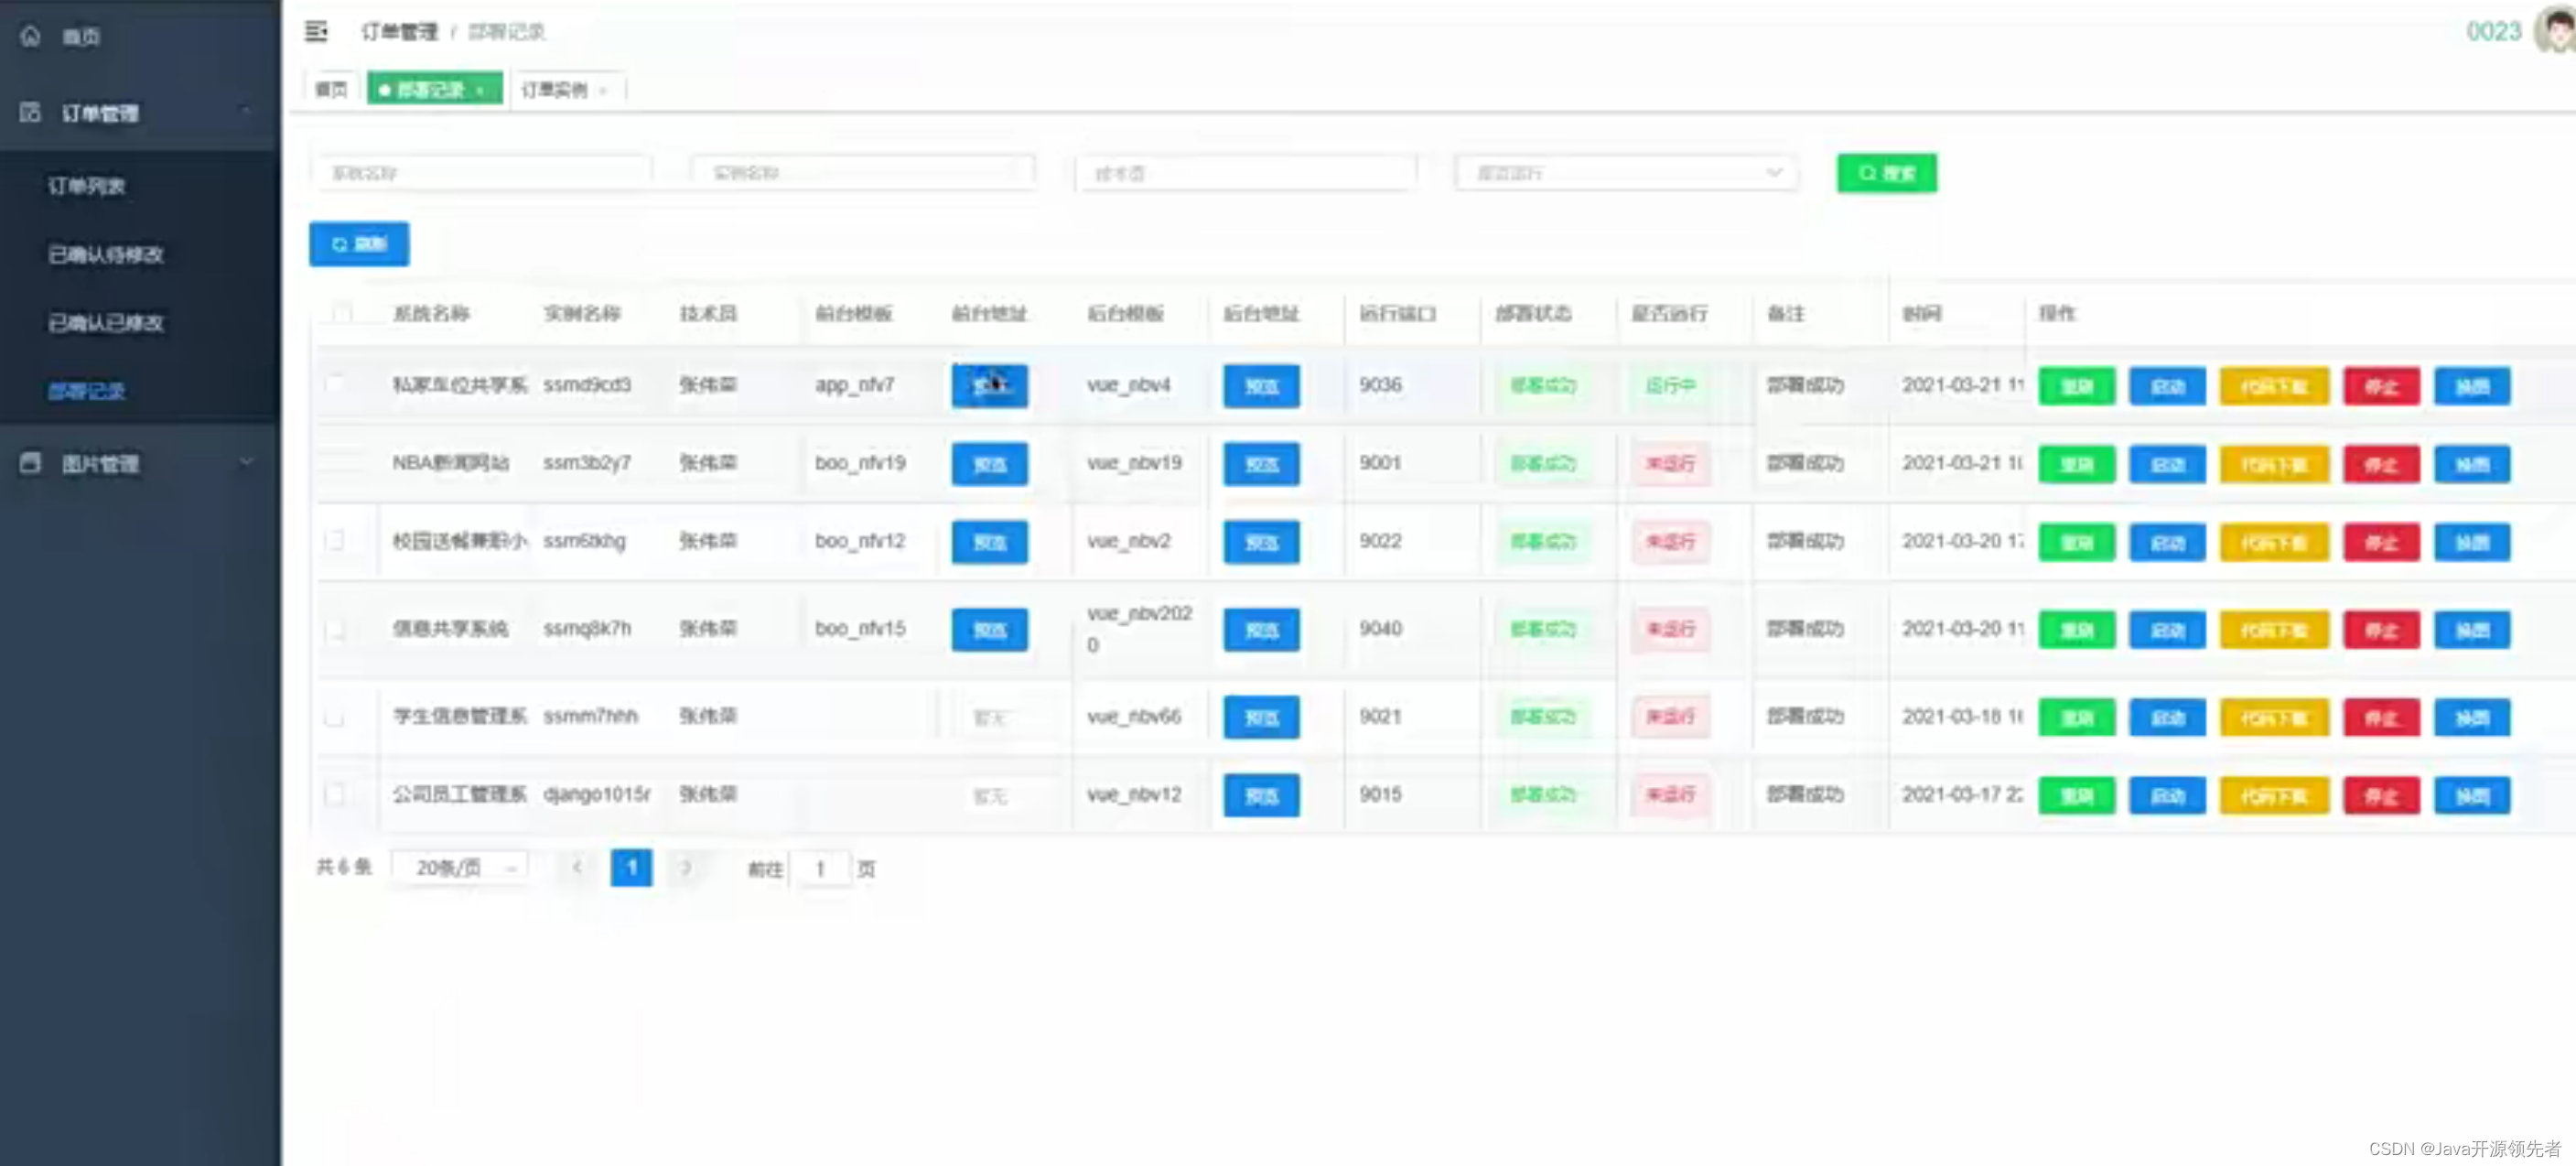Close the green 部署记录 tab via x

(x=481, y=91)
